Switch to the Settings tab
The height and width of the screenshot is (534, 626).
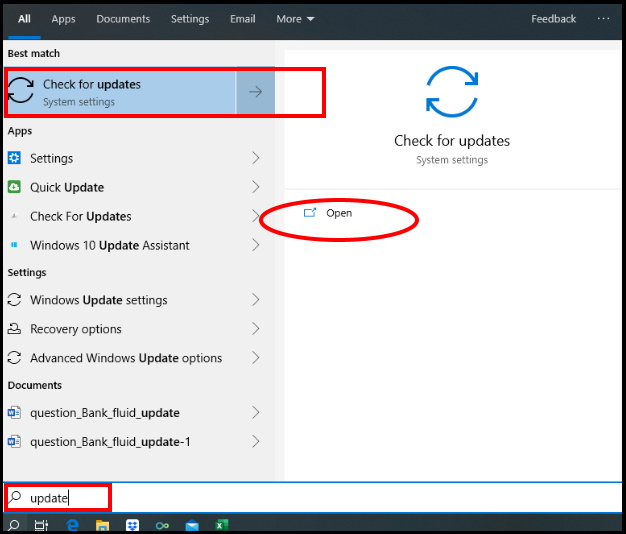(x=190, y=19)
